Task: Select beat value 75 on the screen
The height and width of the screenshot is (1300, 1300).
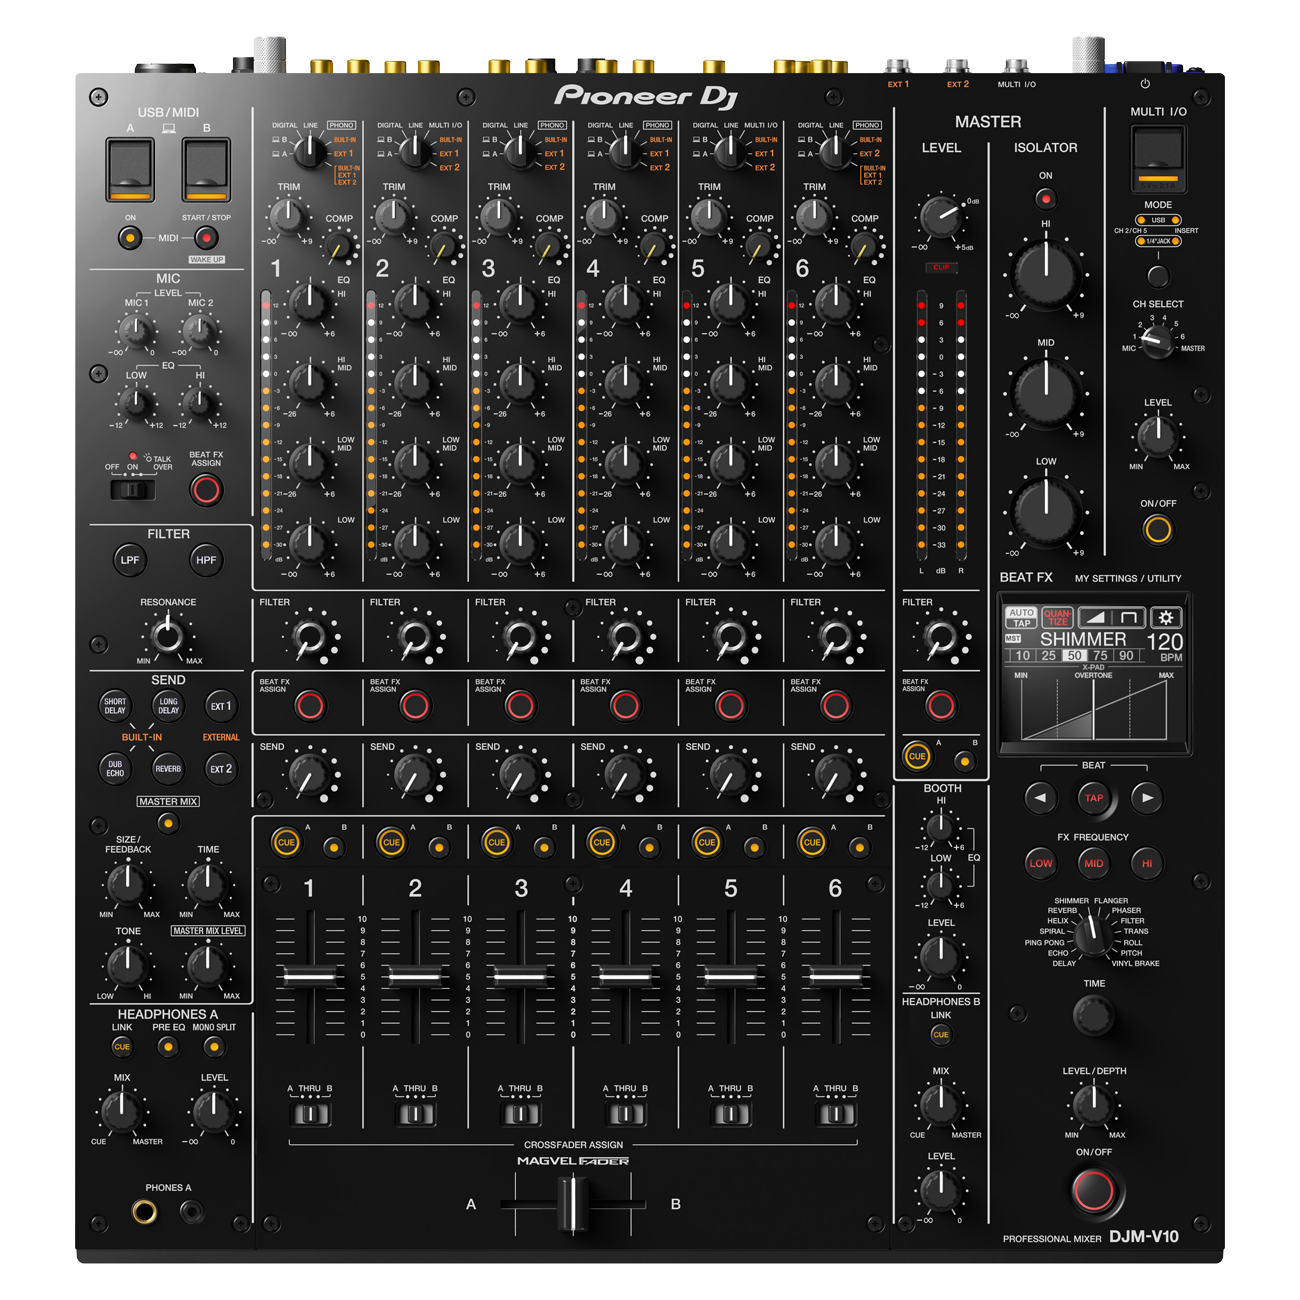Action: point(1100,656)
